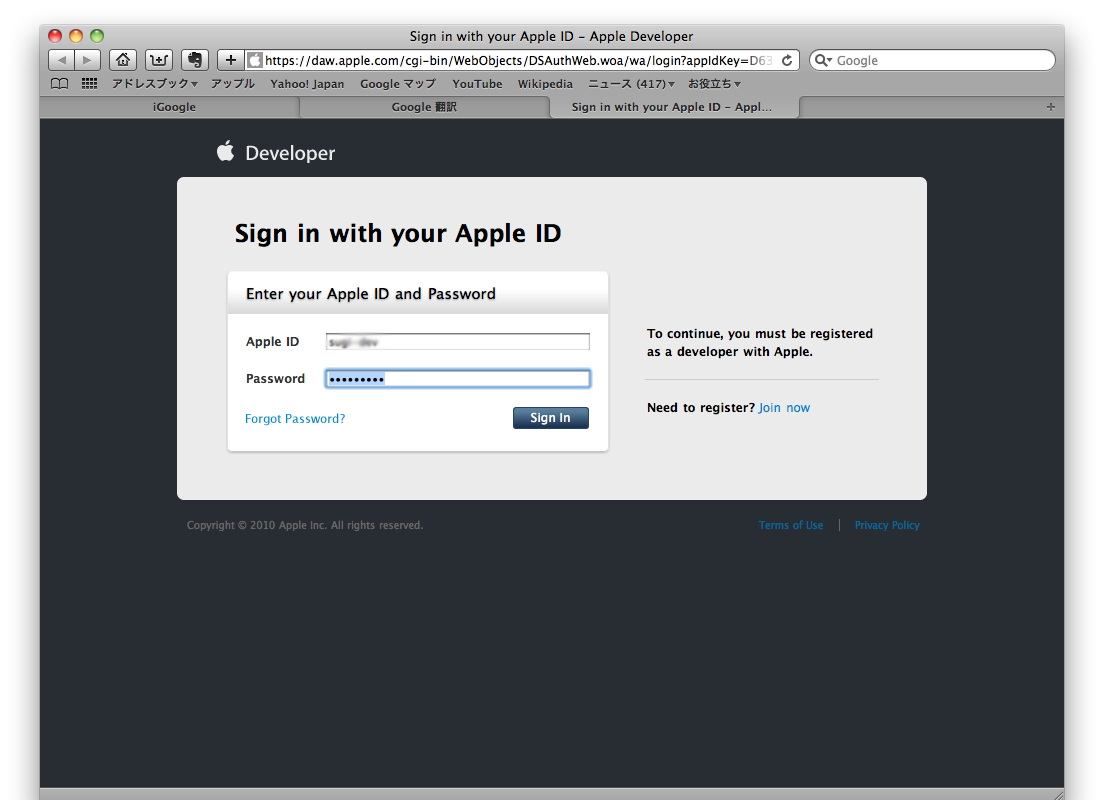This screenshot has width=1104, height=800.
Task: Open the bookmarks book icon
Action: [60, 84]
